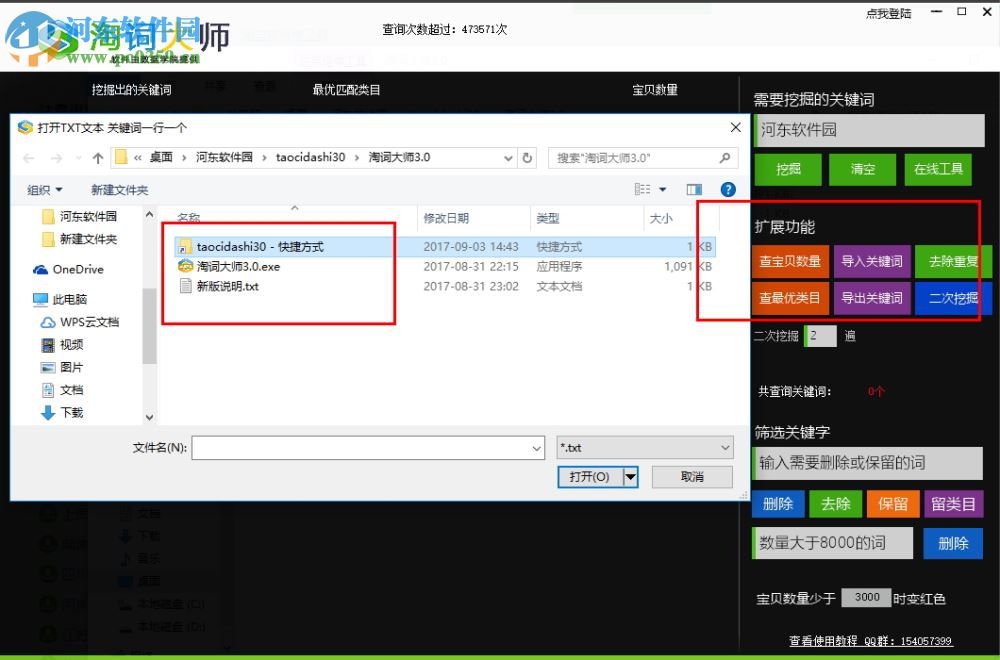
Task: Toggle the preview pane icon
Action: (x=695, y=189)
